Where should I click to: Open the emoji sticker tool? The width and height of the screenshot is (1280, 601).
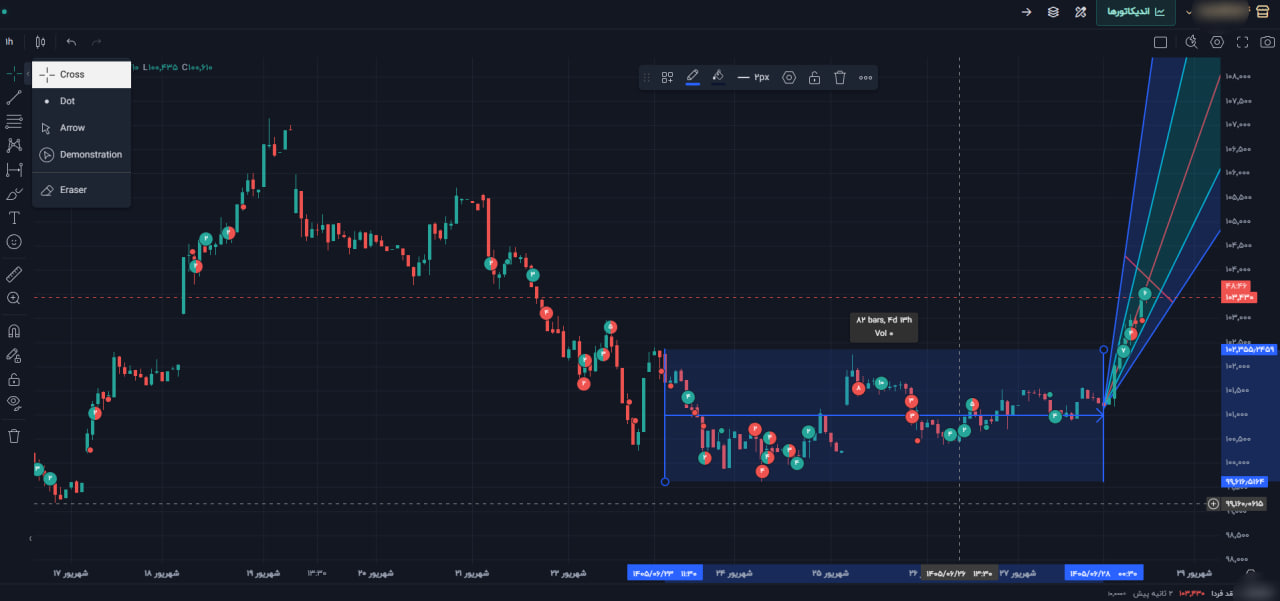click(x=14, y=242)
